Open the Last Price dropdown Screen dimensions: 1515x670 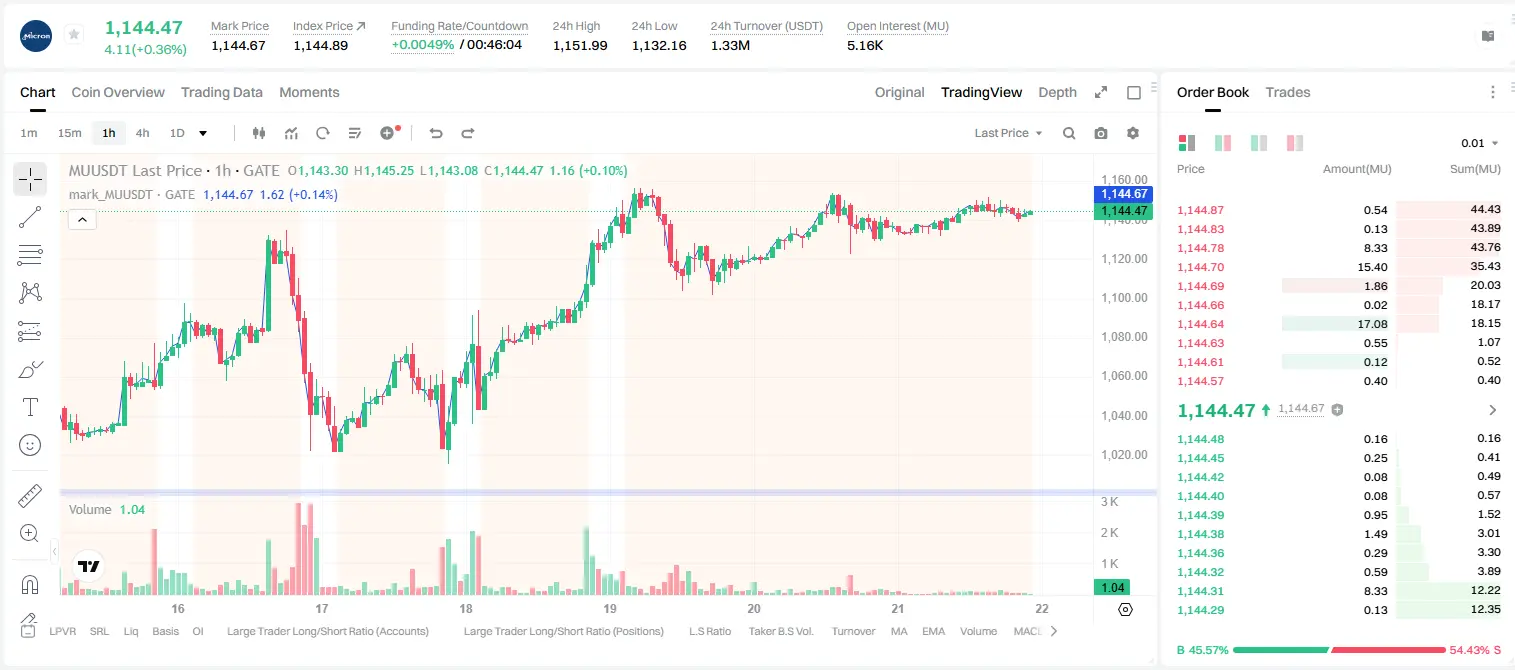click(1008, 133)
